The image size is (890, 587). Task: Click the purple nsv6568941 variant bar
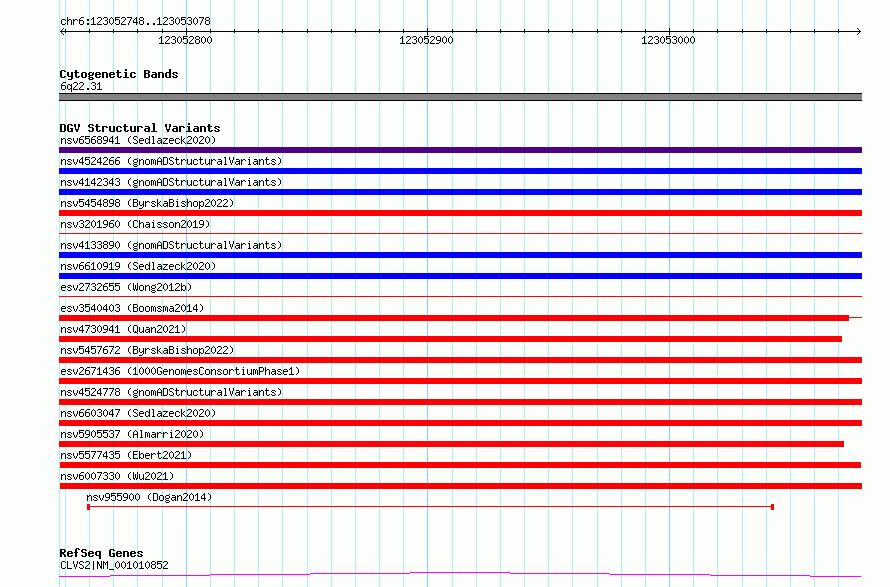(x=460, y=150)
